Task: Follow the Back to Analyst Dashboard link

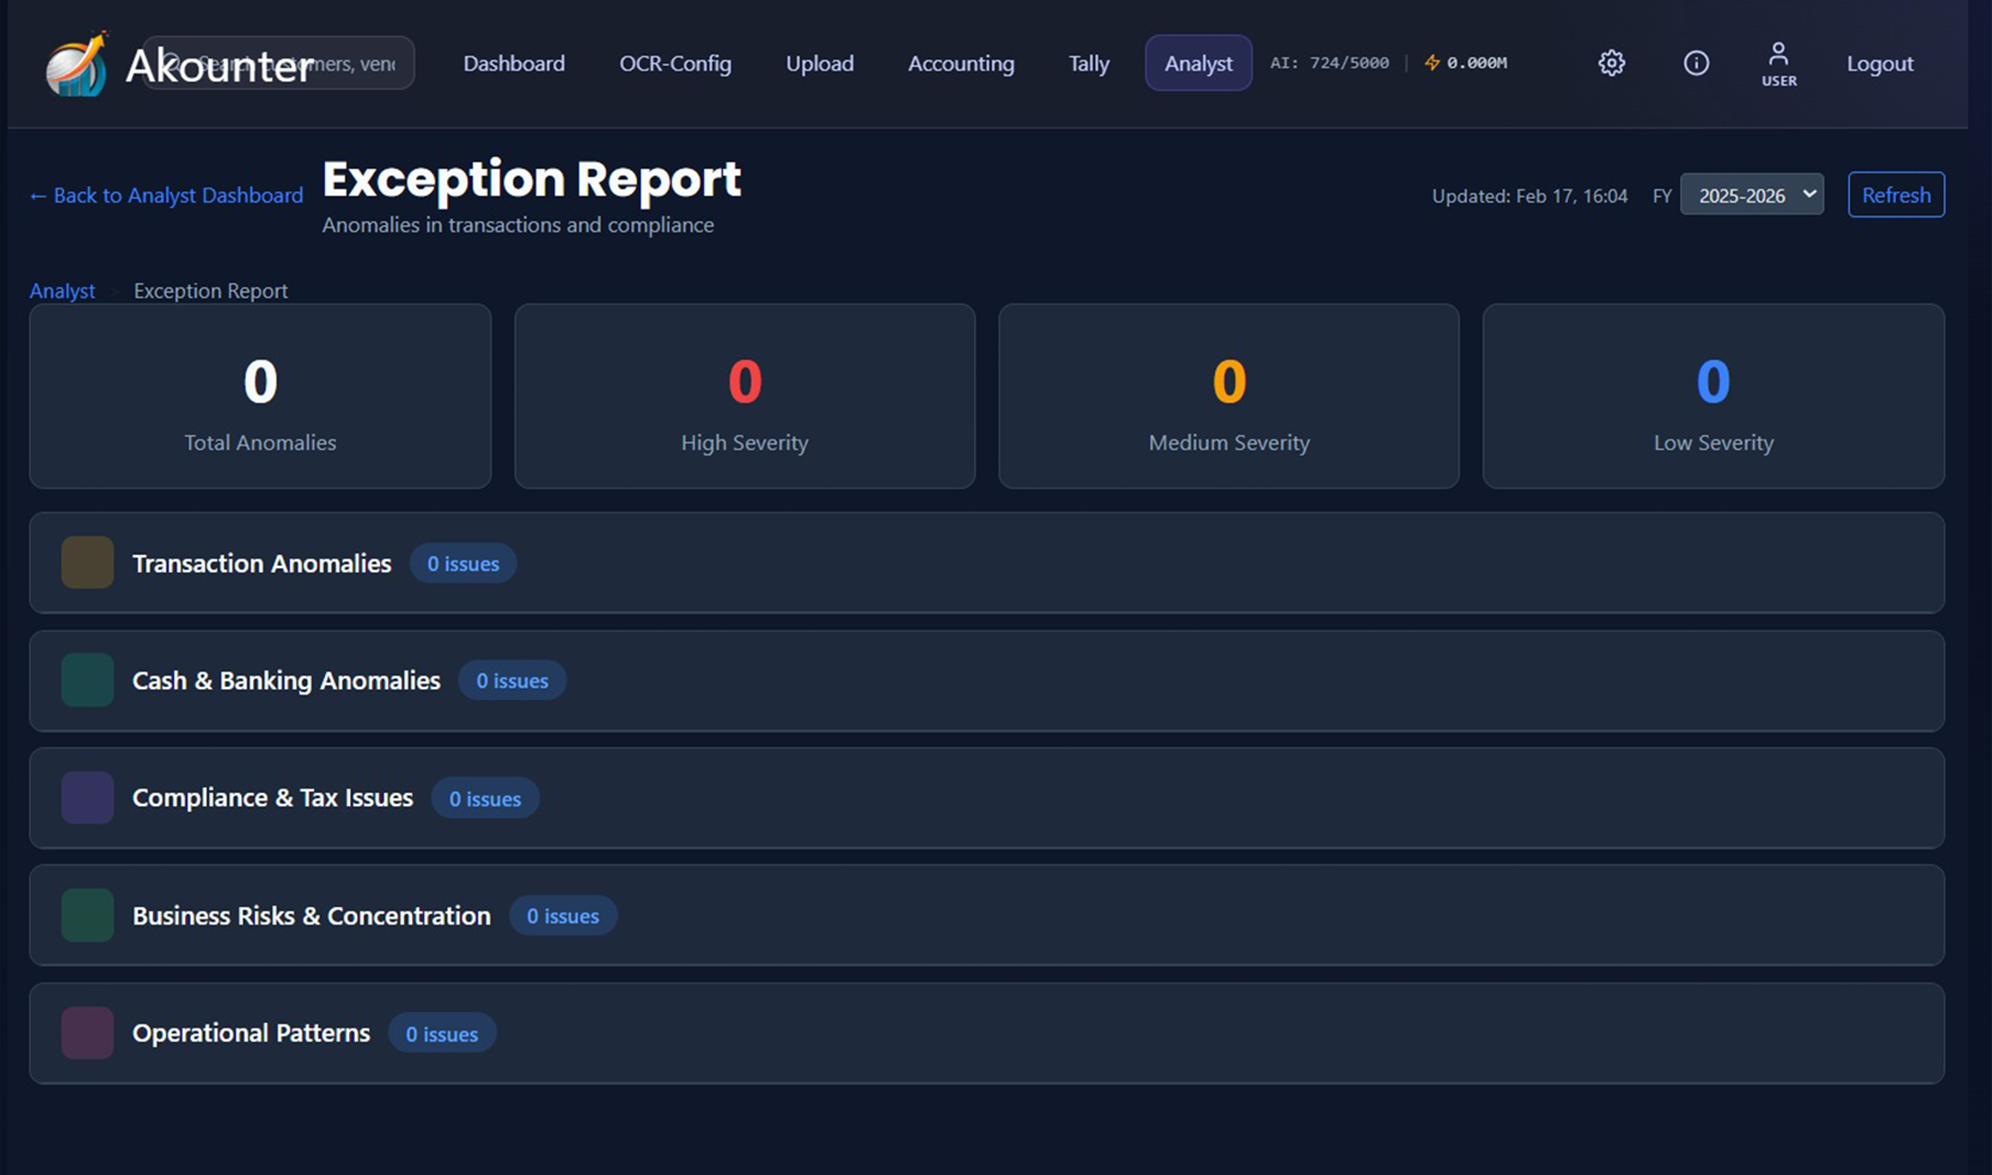Action: 165,195
